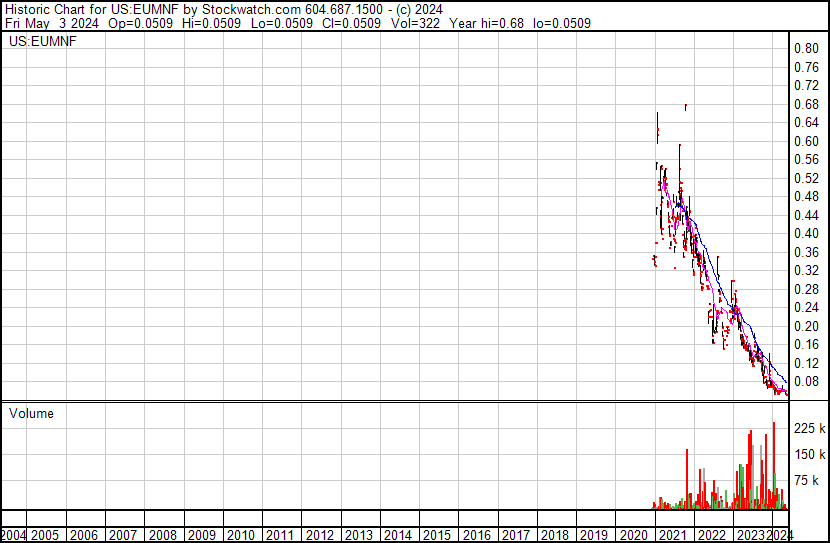Click the 2024 year label at the axis end
Screen dimensions: 830x543
click(779, 535)
